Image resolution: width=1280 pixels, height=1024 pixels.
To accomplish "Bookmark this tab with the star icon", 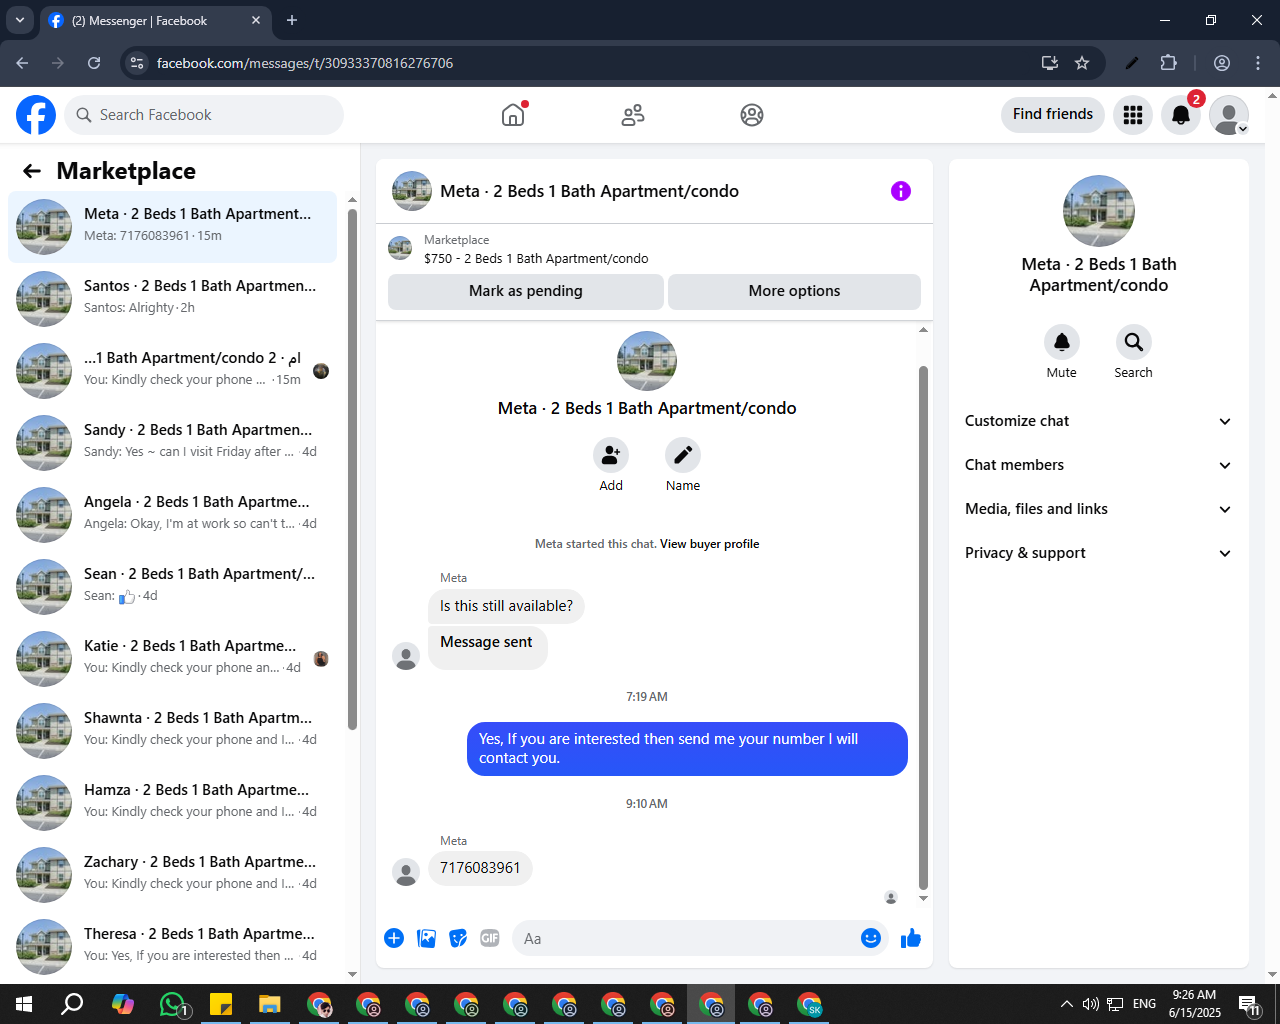I will pyautogui.click(x=1082, y=63).
